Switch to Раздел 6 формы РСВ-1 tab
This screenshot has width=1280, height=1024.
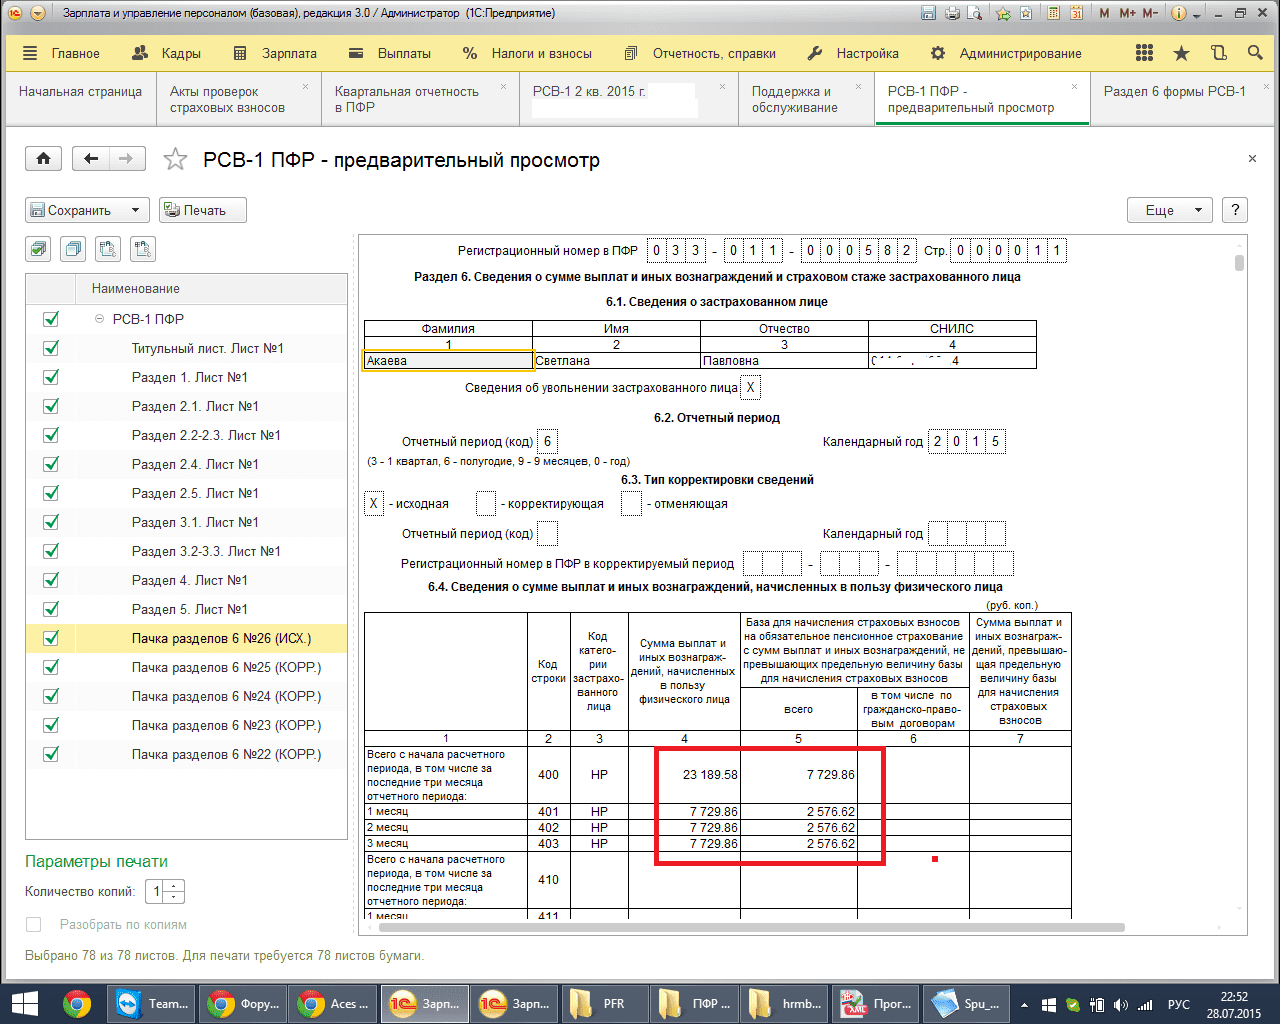1174,92
